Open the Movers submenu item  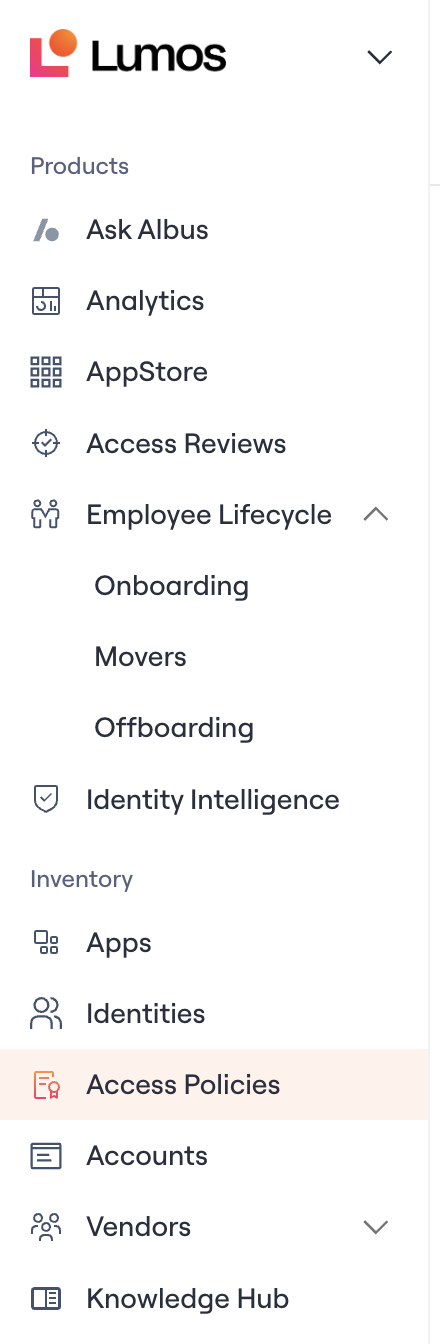(141, 657)
